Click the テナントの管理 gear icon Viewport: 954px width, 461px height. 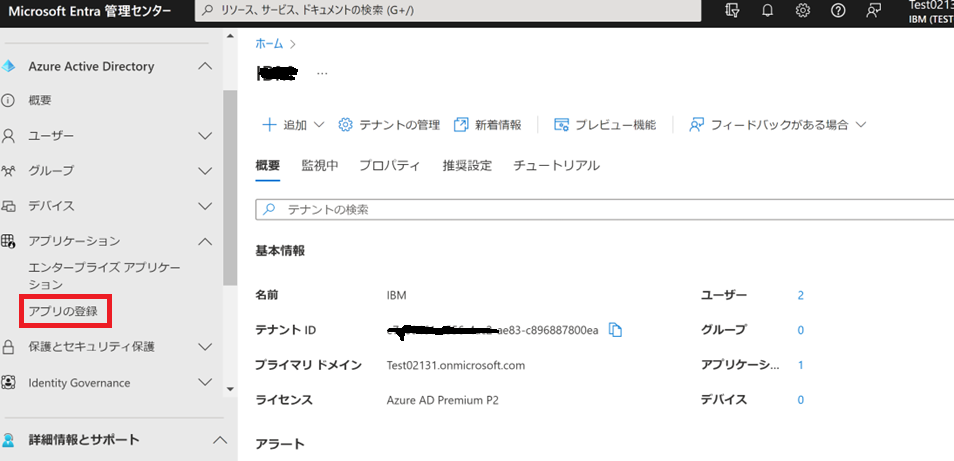(345, 125)
